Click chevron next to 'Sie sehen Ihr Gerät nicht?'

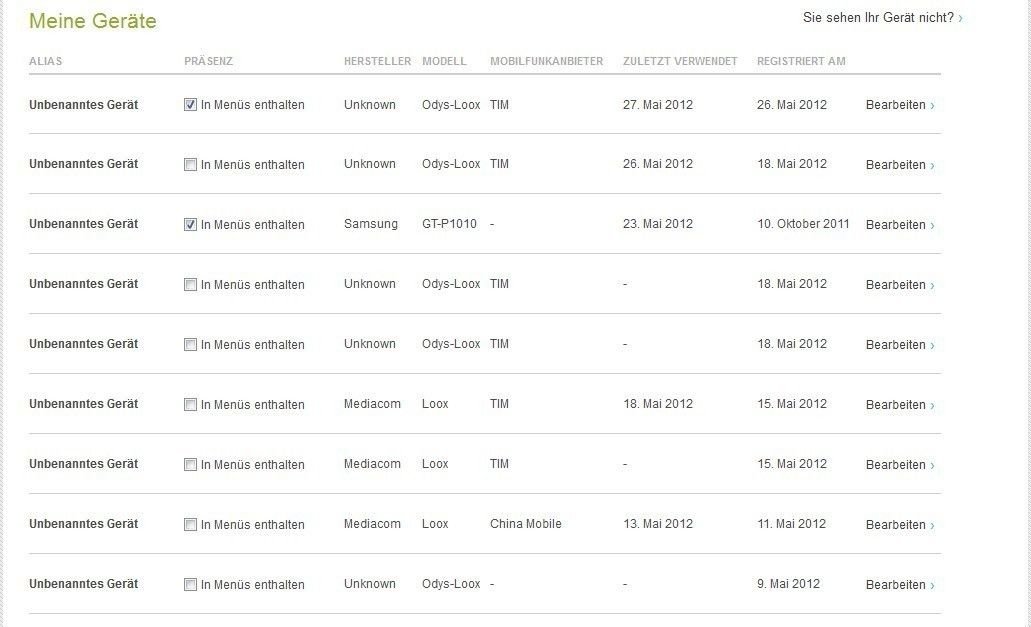(x=960, y=18)
